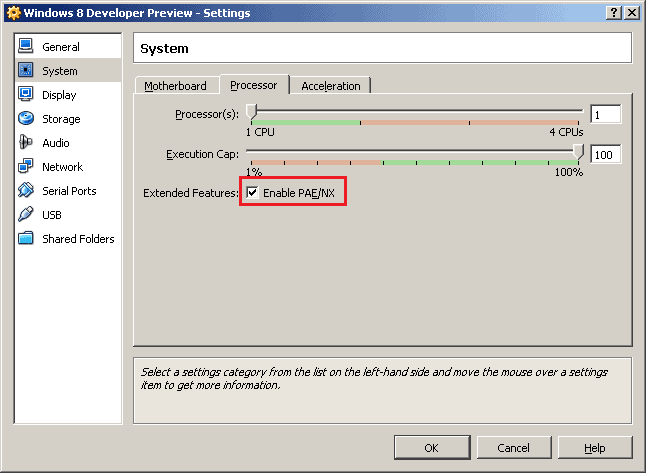Click the System chip icon
Viewport: 646px width, 473px height.
point(26,70)
